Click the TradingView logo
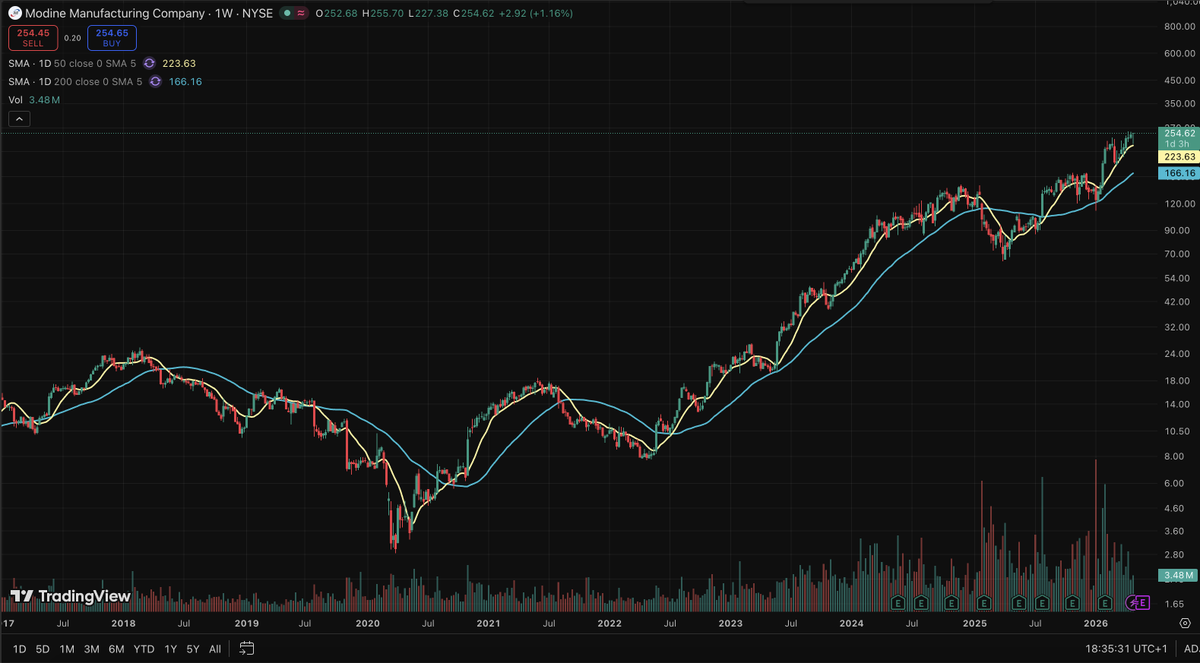The image size is (1200, 663). click(70, 596)
